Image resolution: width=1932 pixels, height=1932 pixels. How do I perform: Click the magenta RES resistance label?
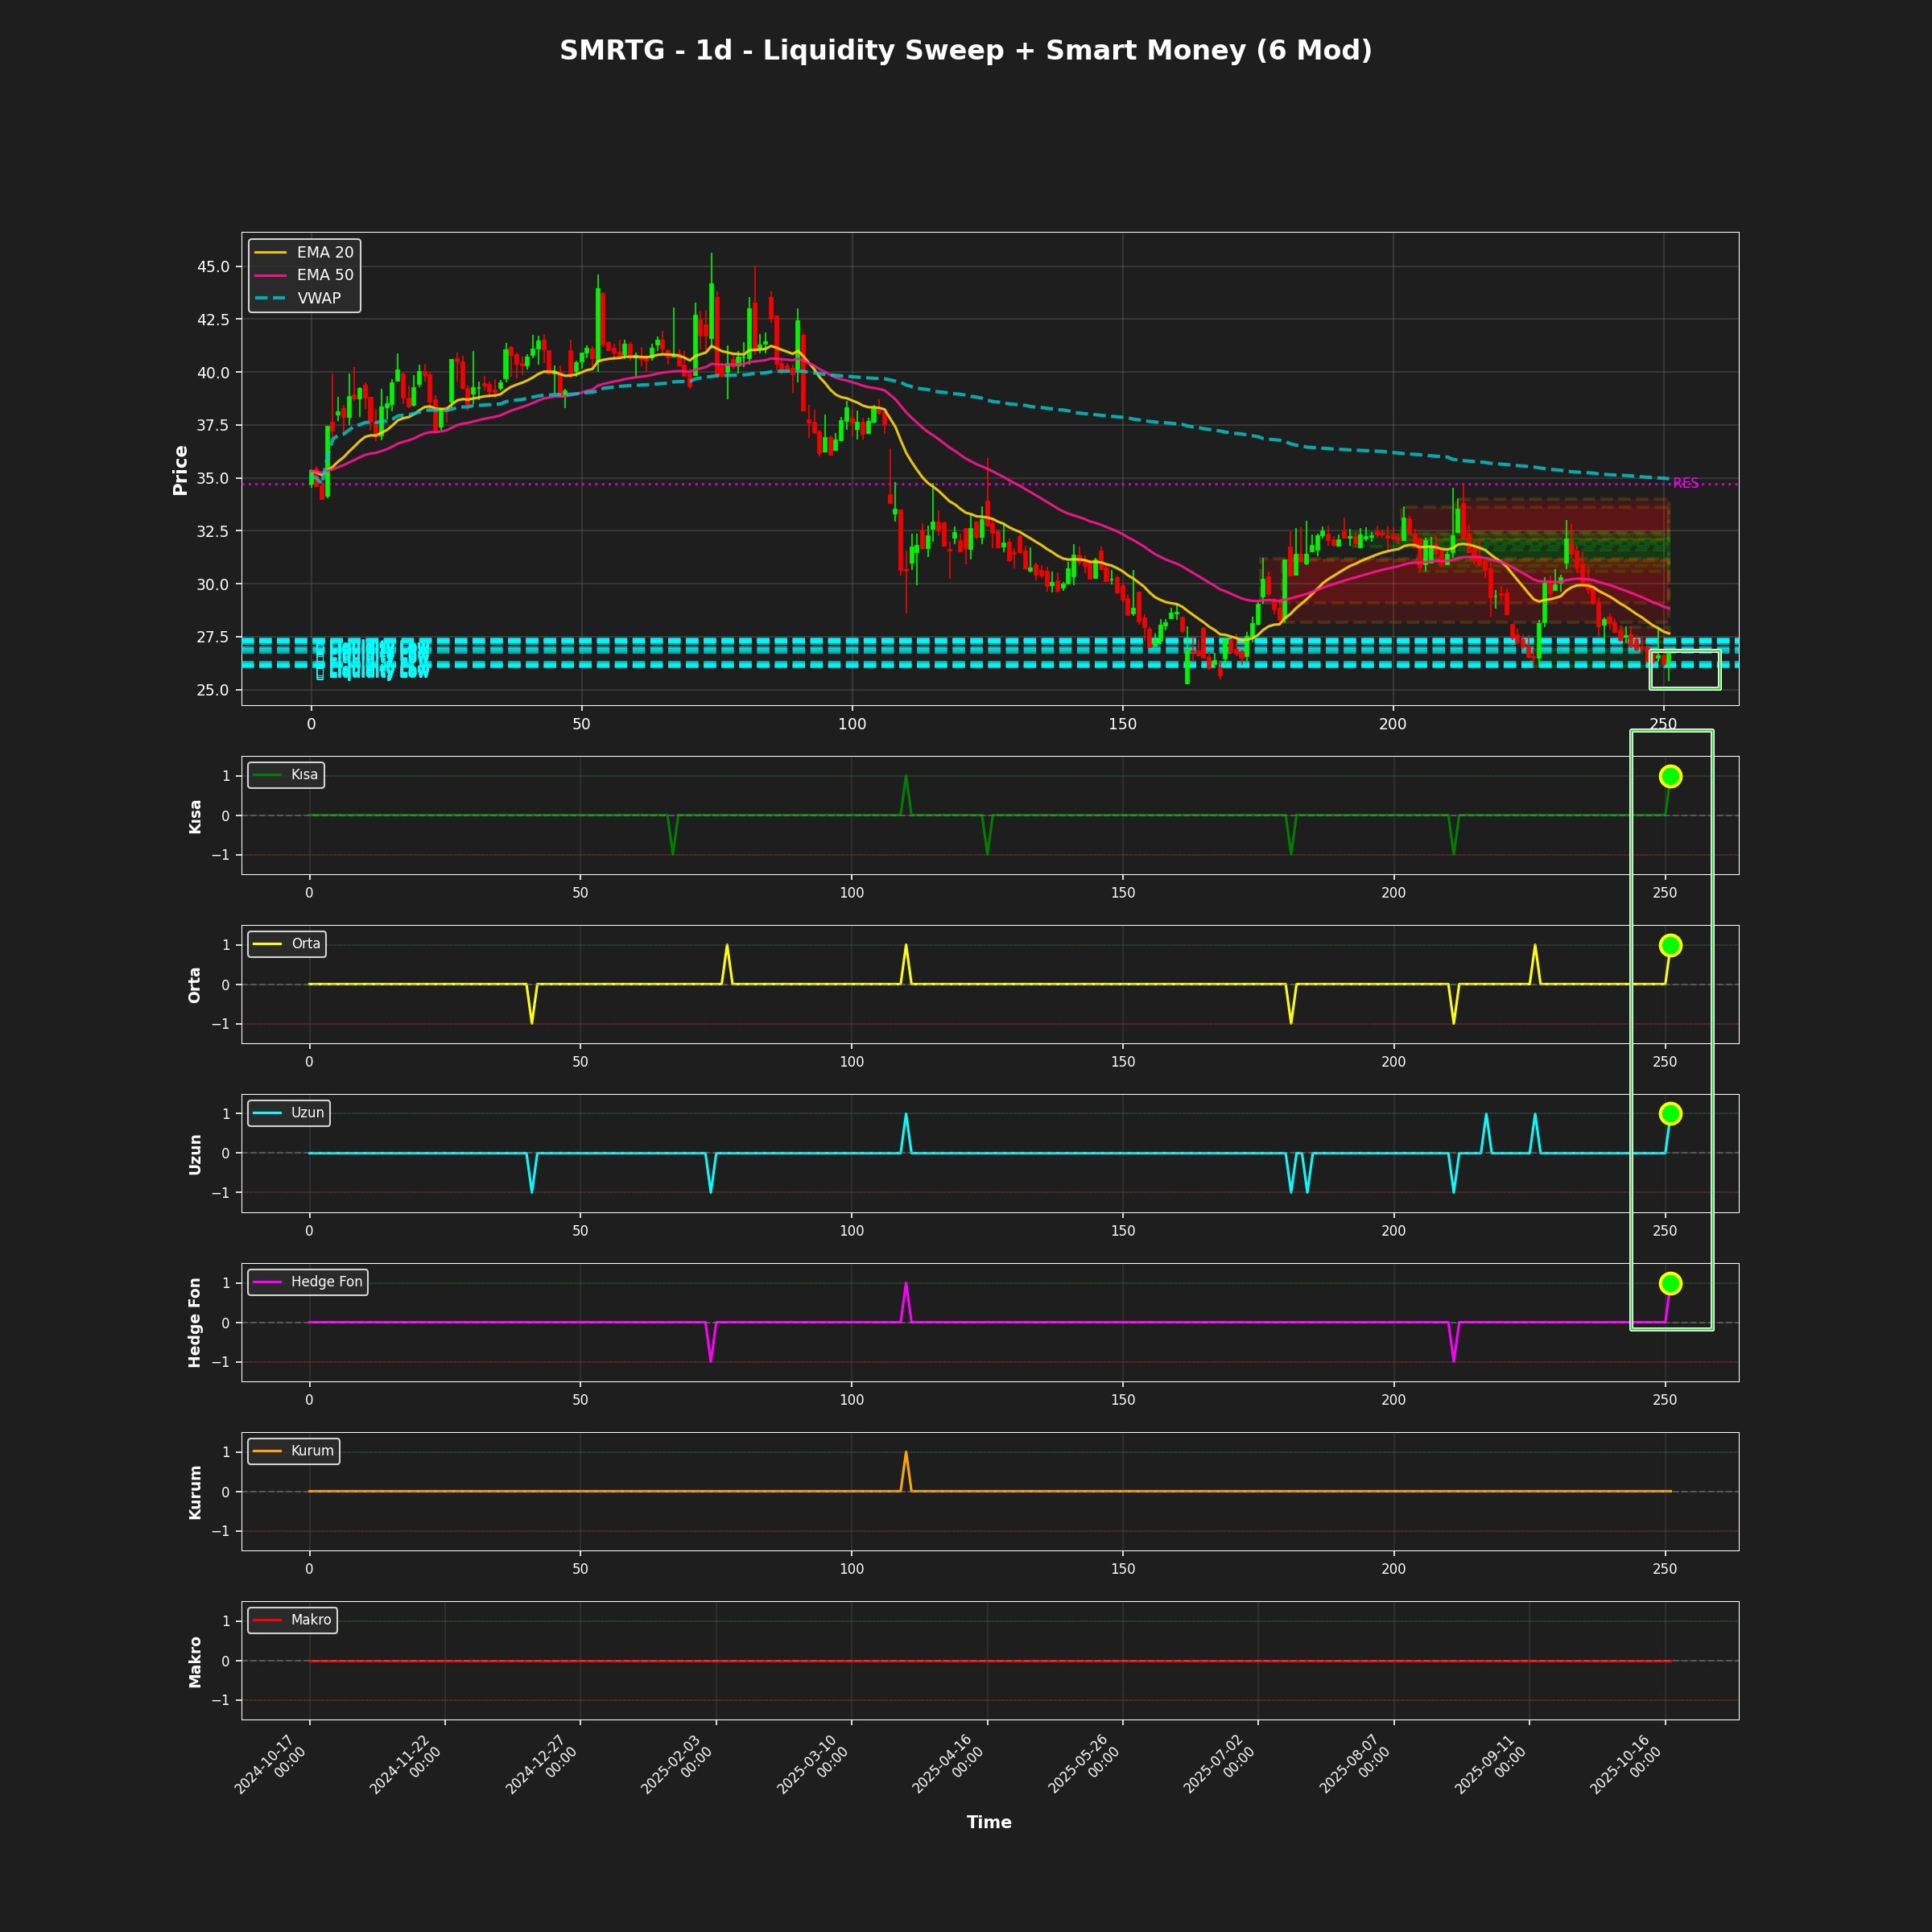(x=1685, y=484)
